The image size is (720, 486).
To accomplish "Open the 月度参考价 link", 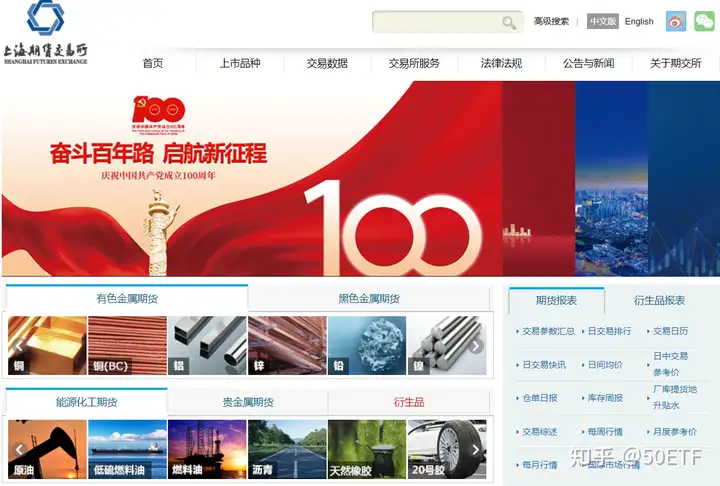I will [x=675, y=432].
